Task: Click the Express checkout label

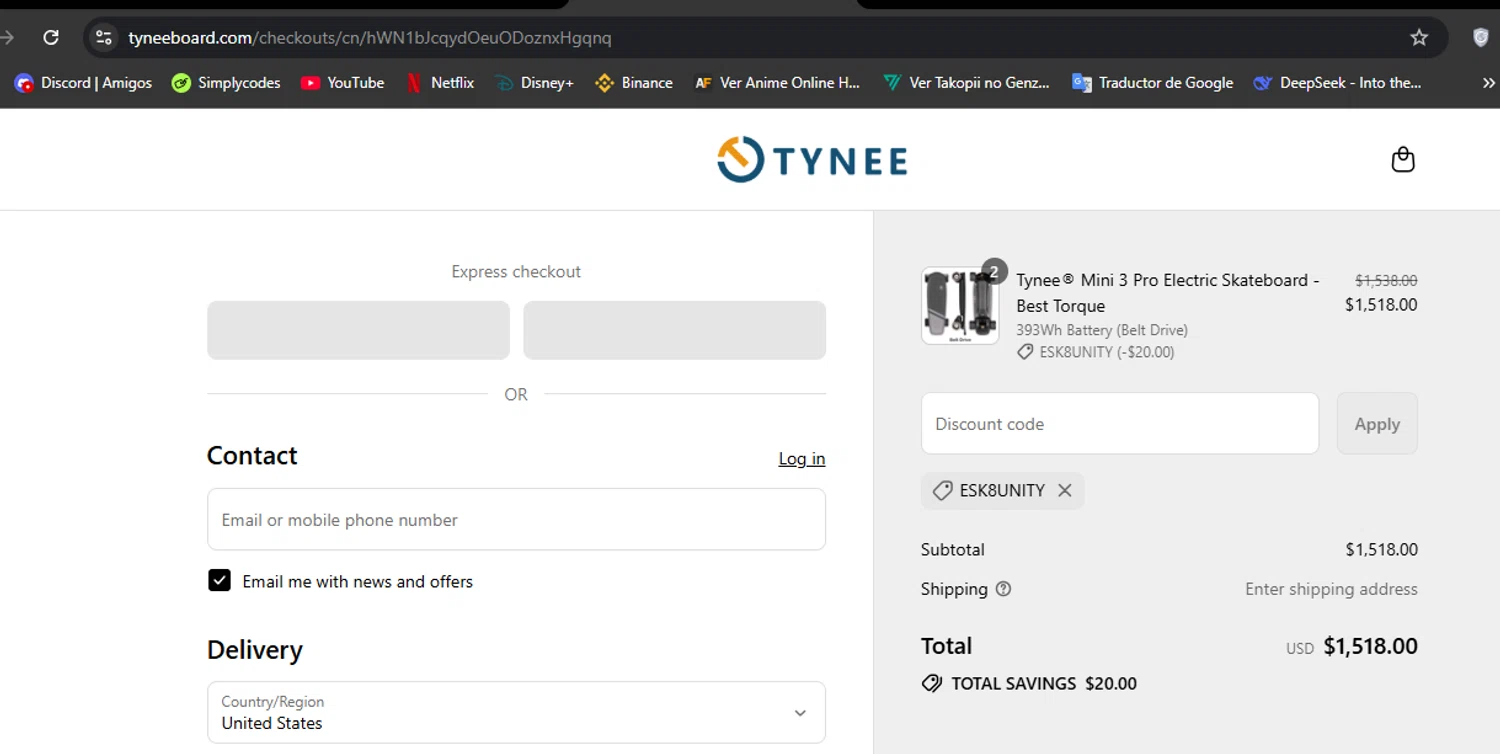Action: click(516, 271)
